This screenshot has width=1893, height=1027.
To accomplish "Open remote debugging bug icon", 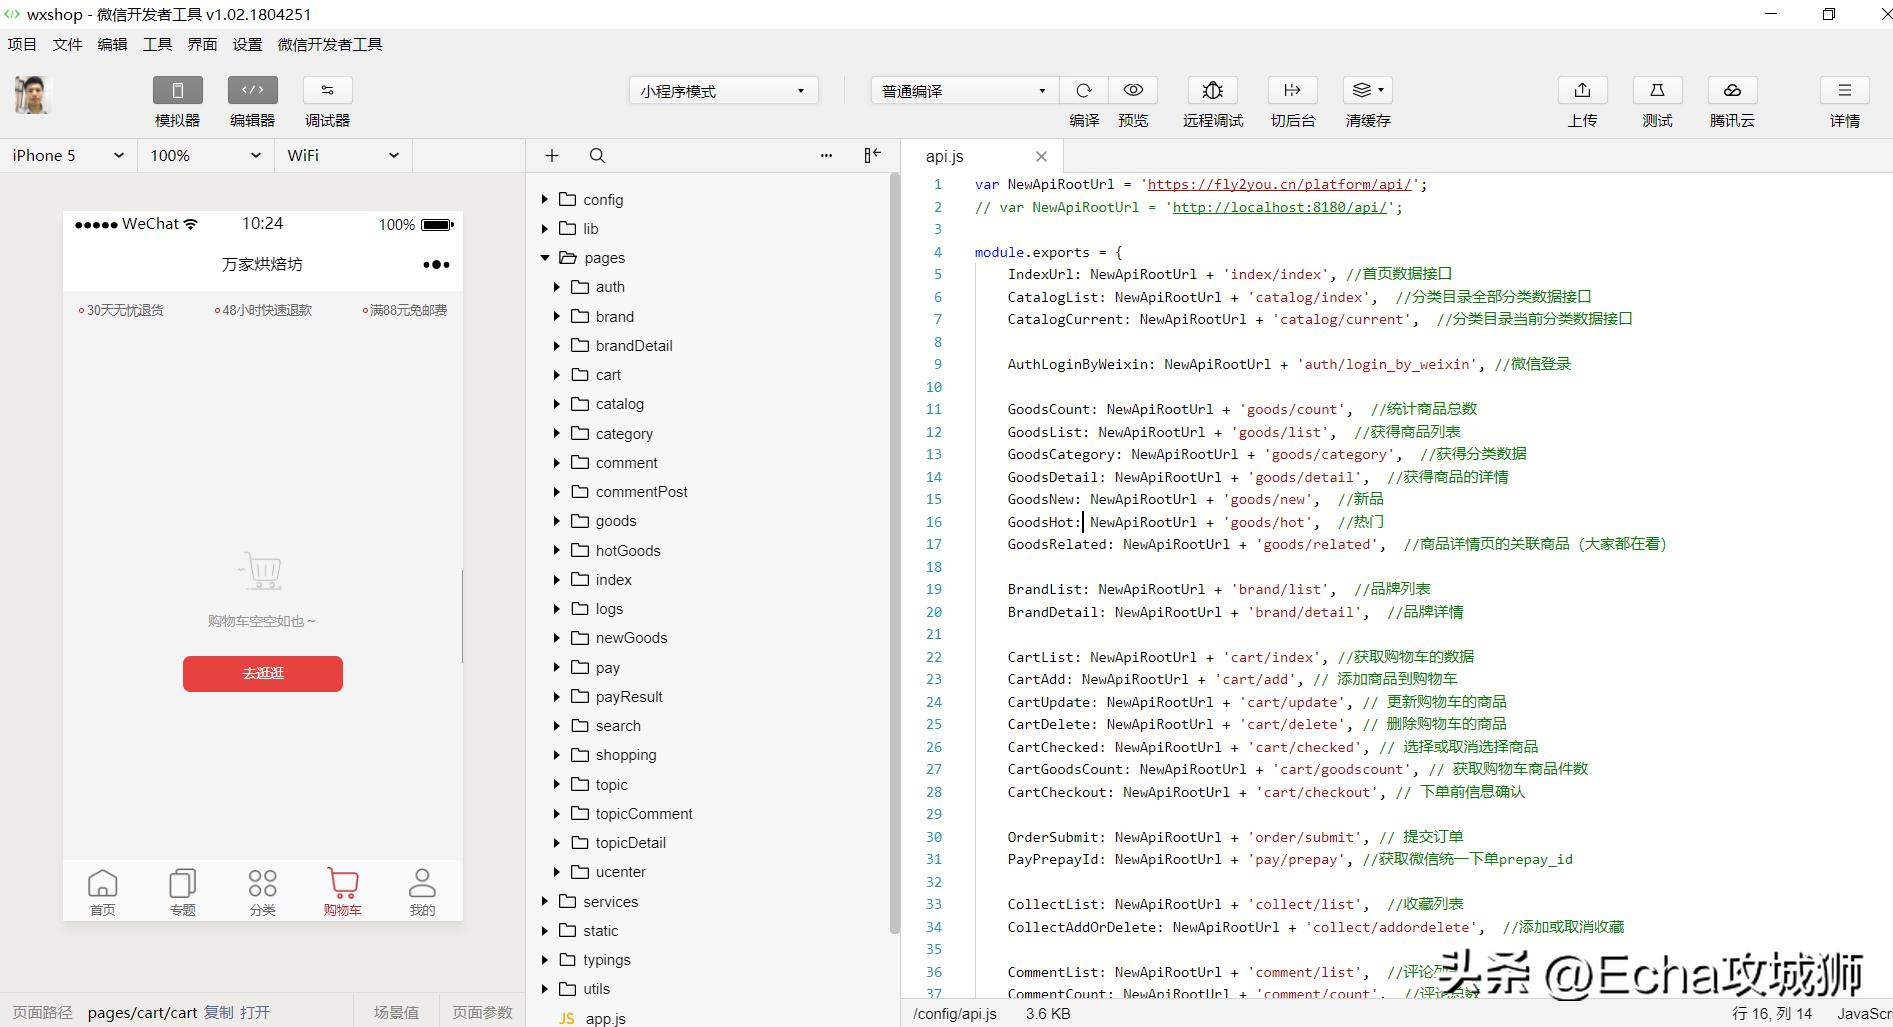I will [x=1212, y=91].
